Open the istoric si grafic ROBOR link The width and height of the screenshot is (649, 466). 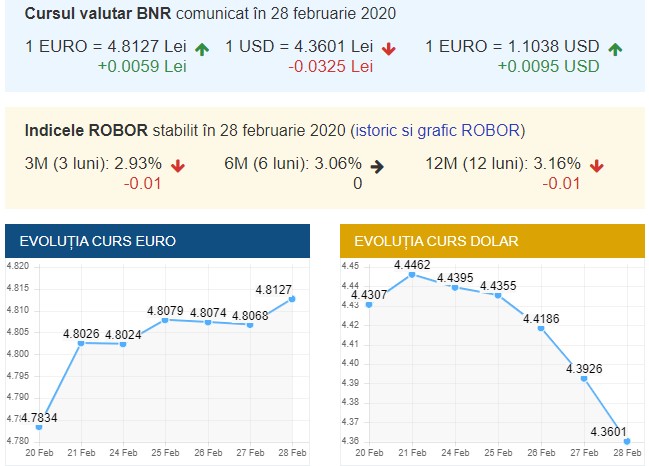pyautogui.click(x=440, y=131)
